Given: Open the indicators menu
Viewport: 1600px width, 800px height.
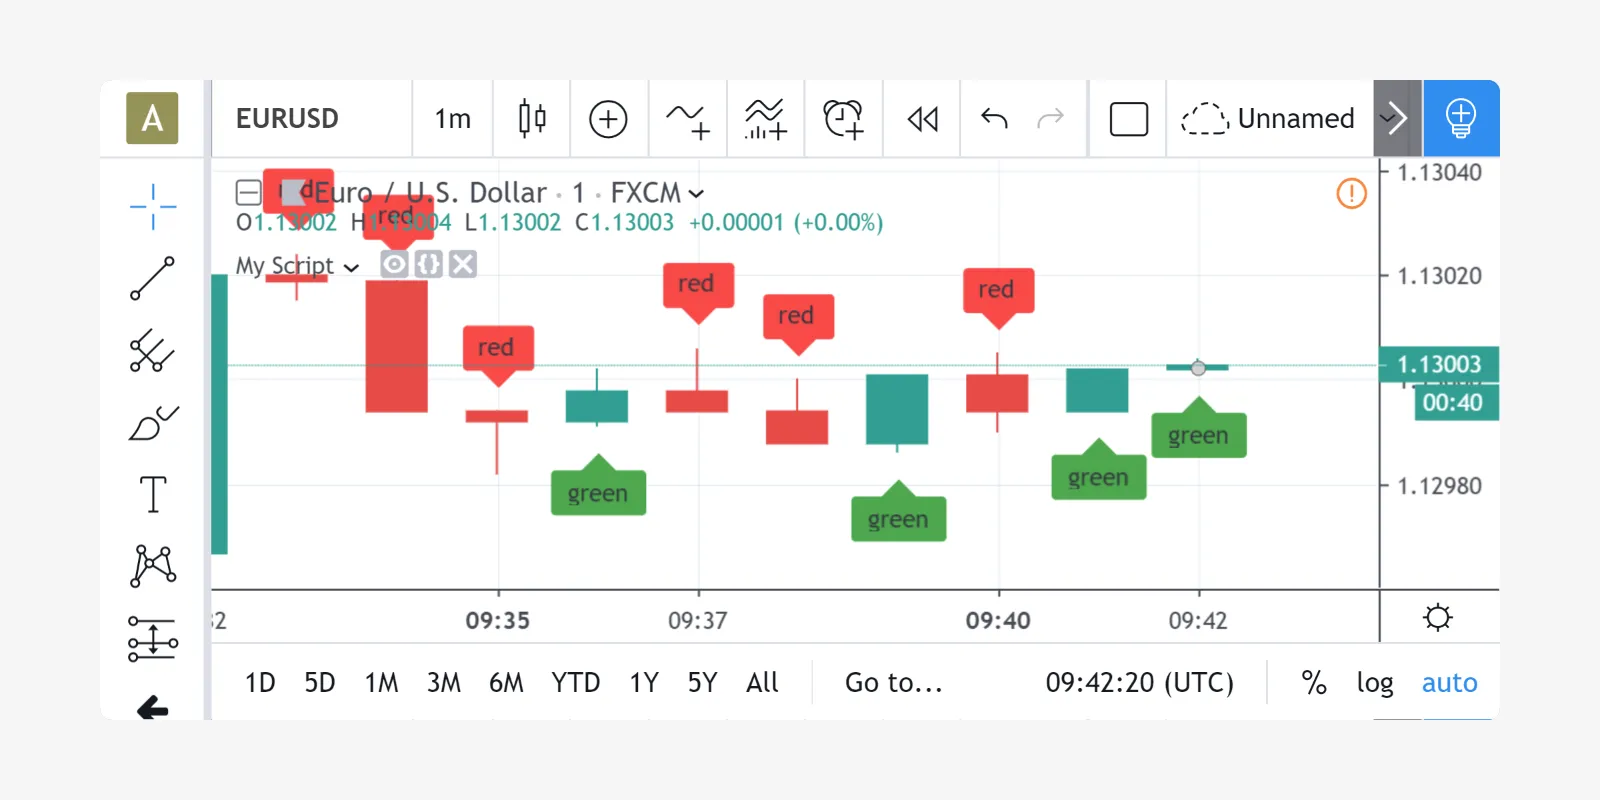Looking at the screenshot, I should click(x=687, y=119).
